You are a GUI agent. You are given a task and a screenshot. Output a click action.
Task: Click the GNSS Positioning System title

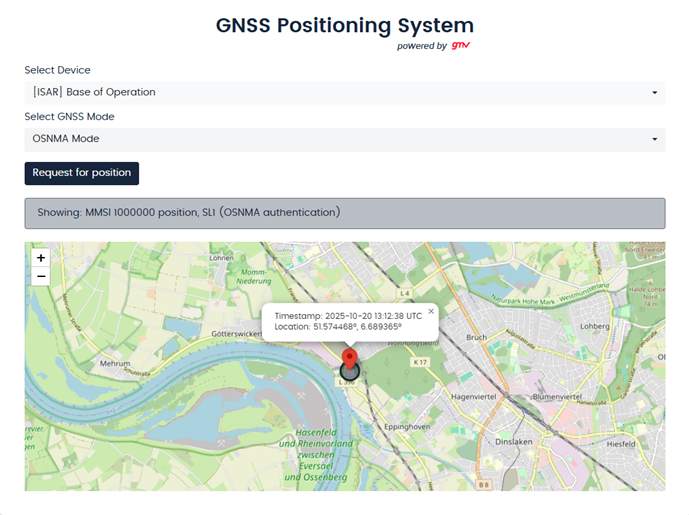tap(344, 25)
